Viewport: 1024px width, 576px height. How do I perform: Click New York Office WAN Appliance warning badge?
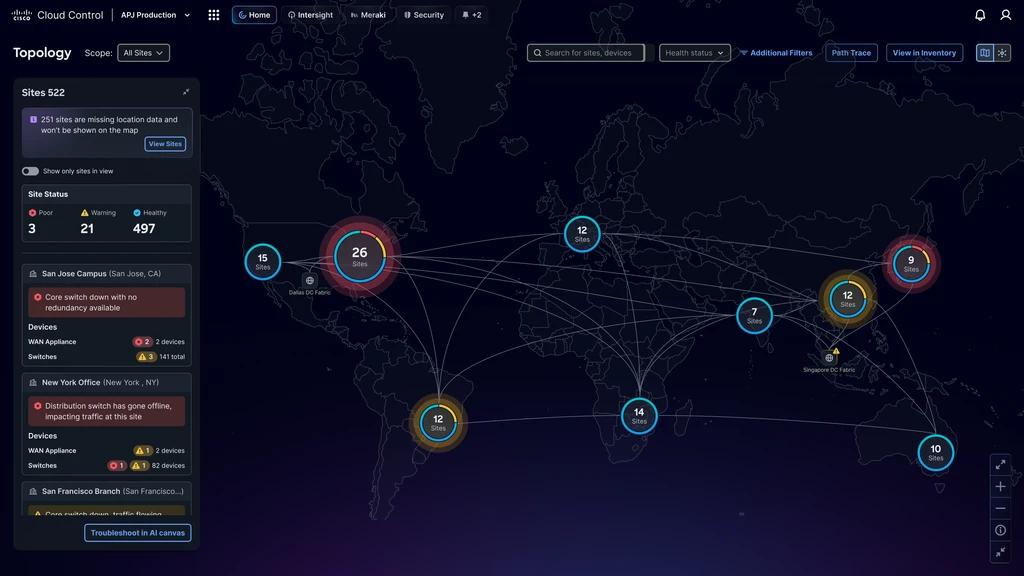tap(143, 451)
